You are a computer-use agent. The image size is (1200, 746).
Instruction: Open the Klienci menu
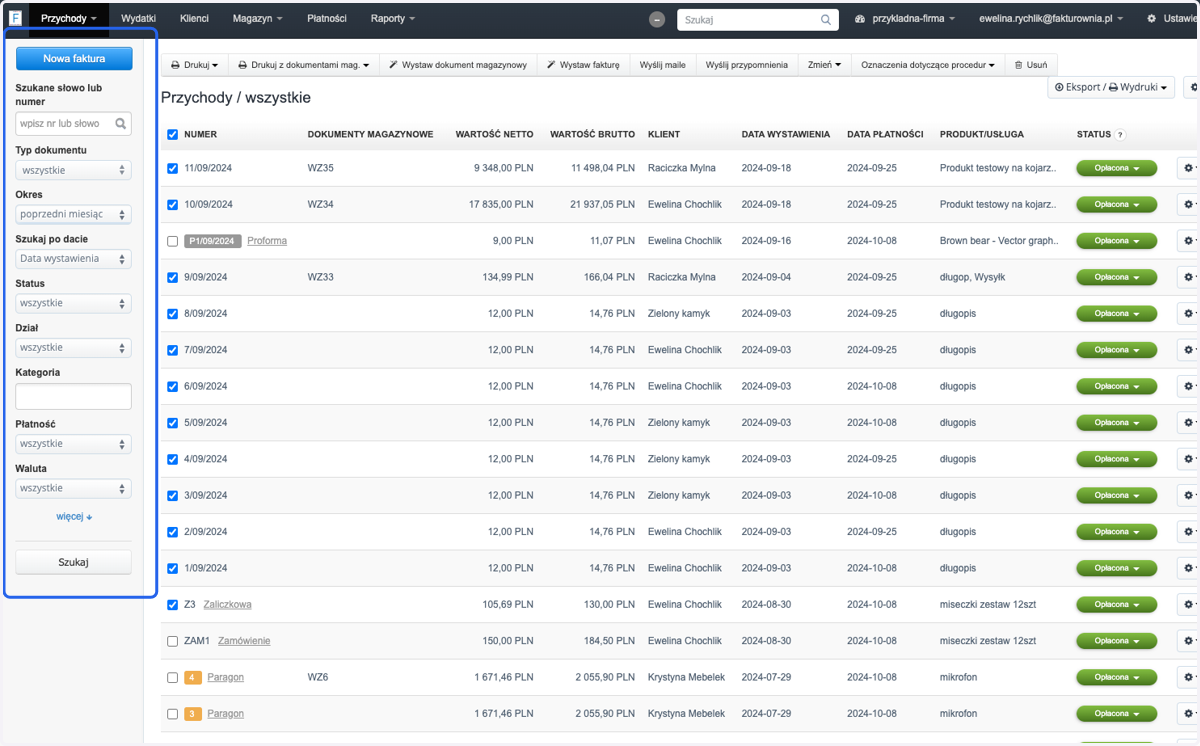(x=194, y=19)
